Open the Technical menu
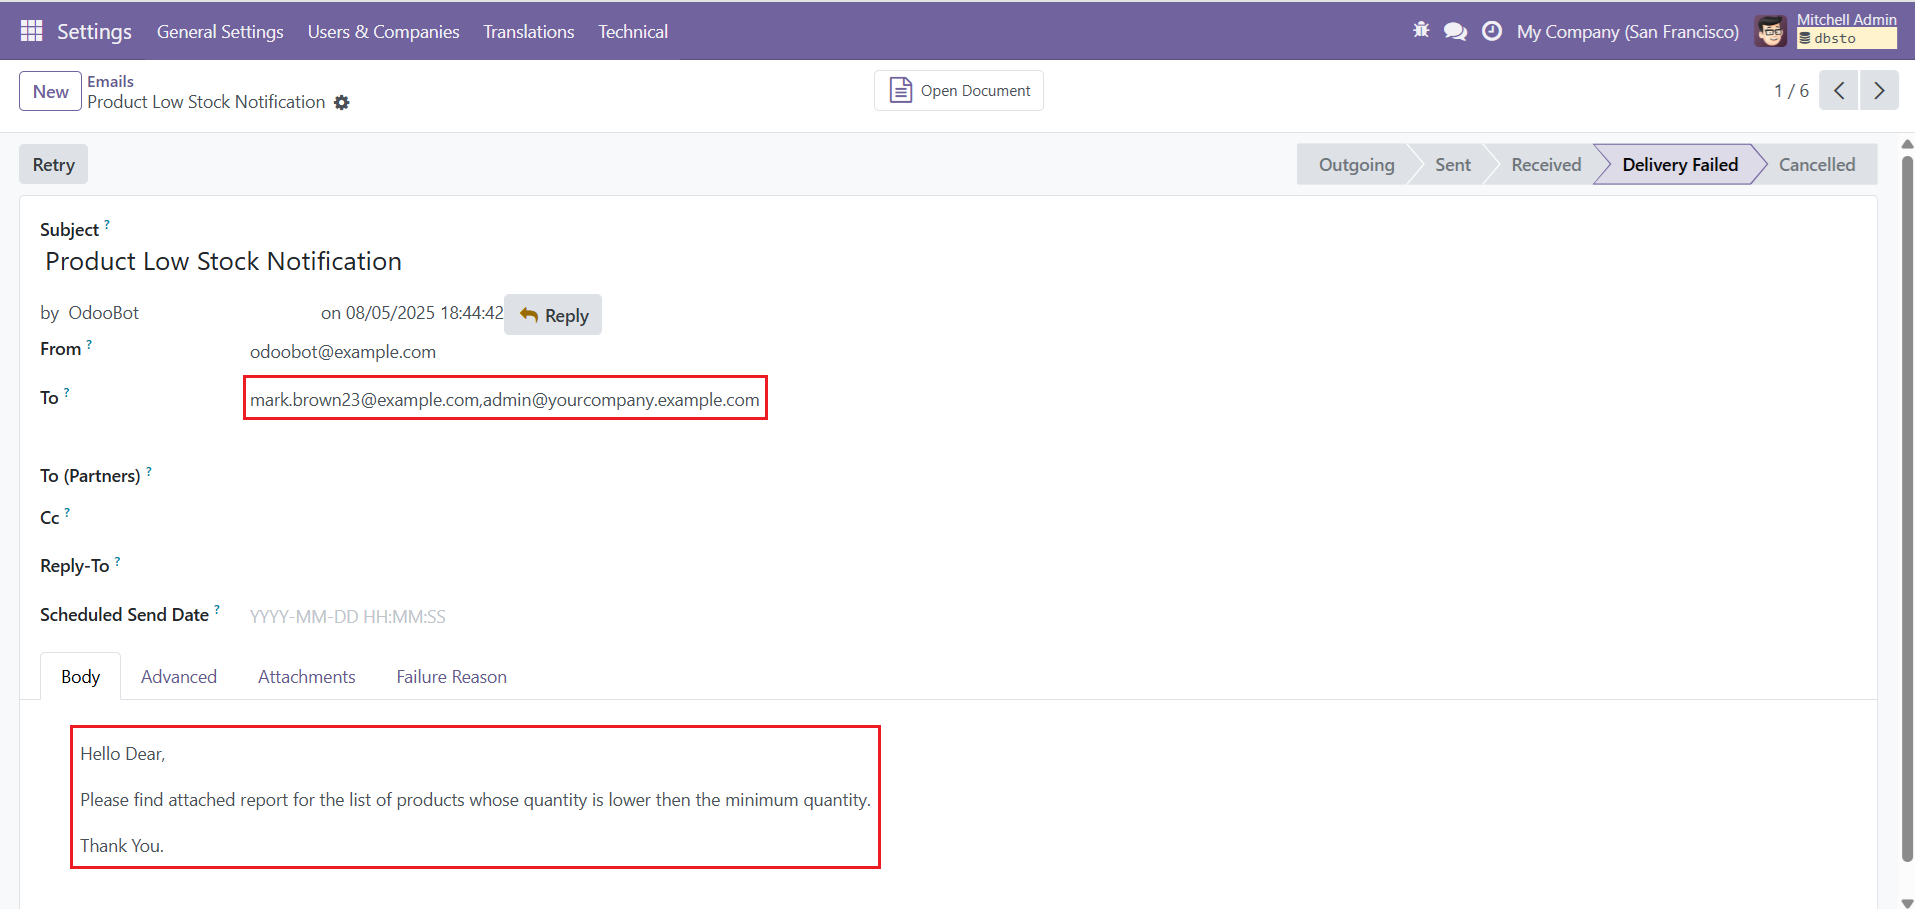 (632, 32)
